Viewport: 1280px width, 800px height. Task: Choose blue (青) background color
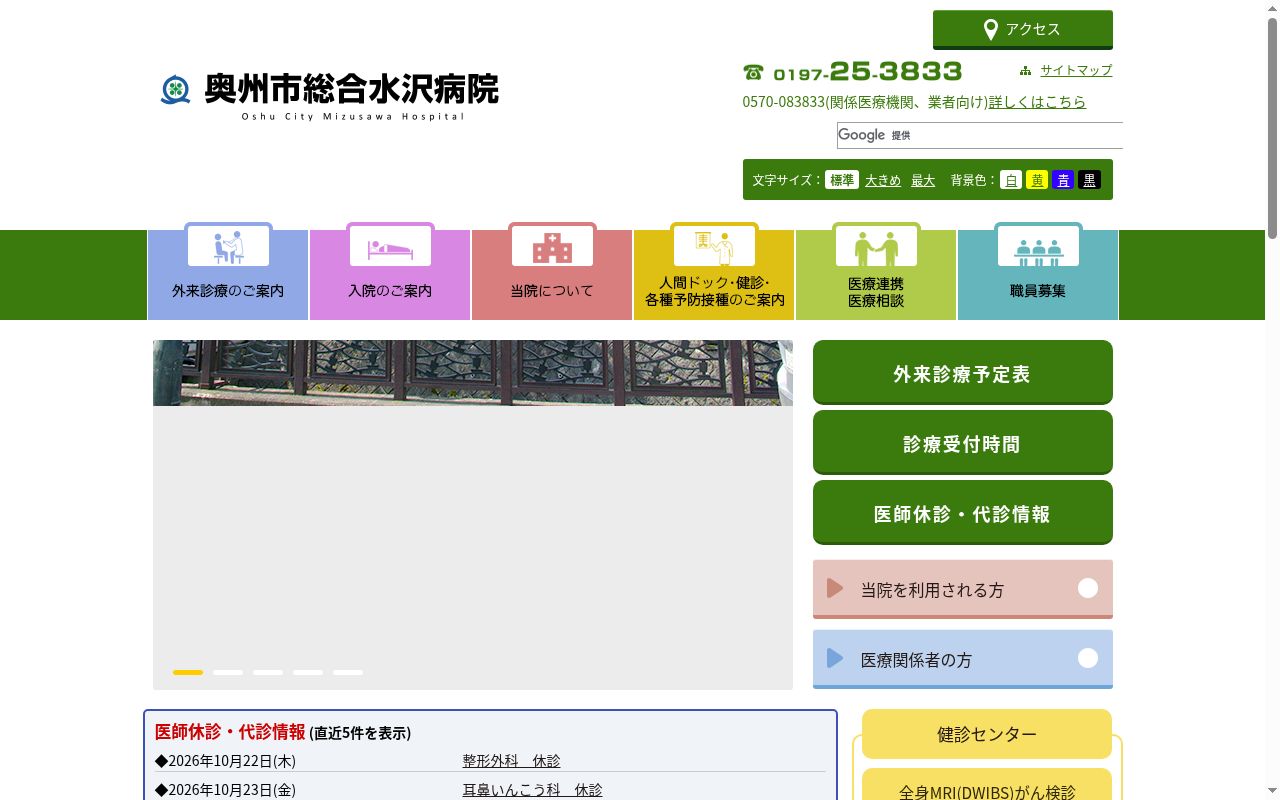(x=1063, y=180)
